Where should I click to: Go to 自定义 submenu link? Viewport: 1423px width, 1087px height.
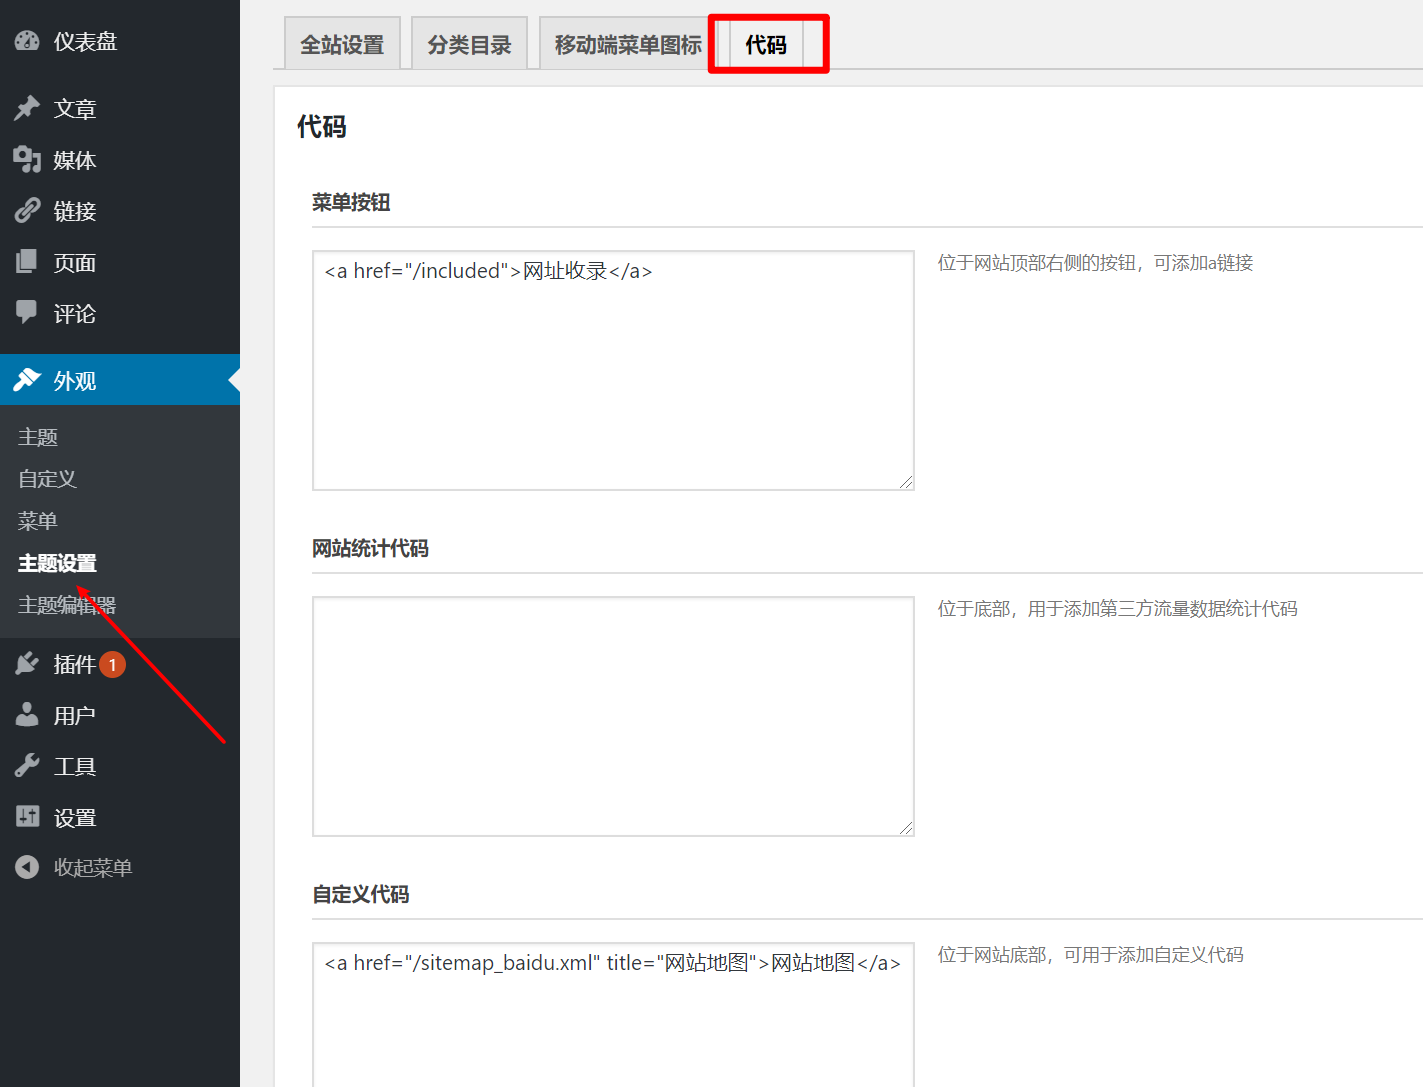point(47,479)
